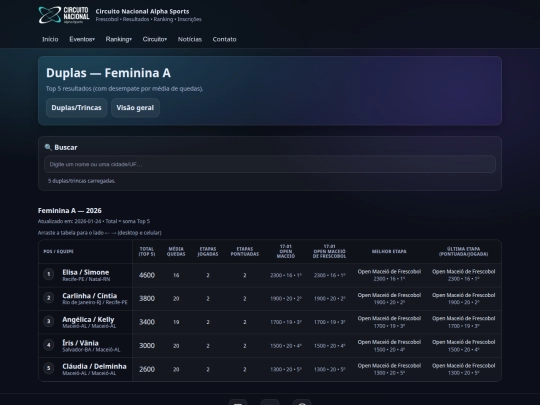Click the Duplas/Trincas button
Image resolution: width=540 pixels, height=405 pixels.
coord(76,108)
